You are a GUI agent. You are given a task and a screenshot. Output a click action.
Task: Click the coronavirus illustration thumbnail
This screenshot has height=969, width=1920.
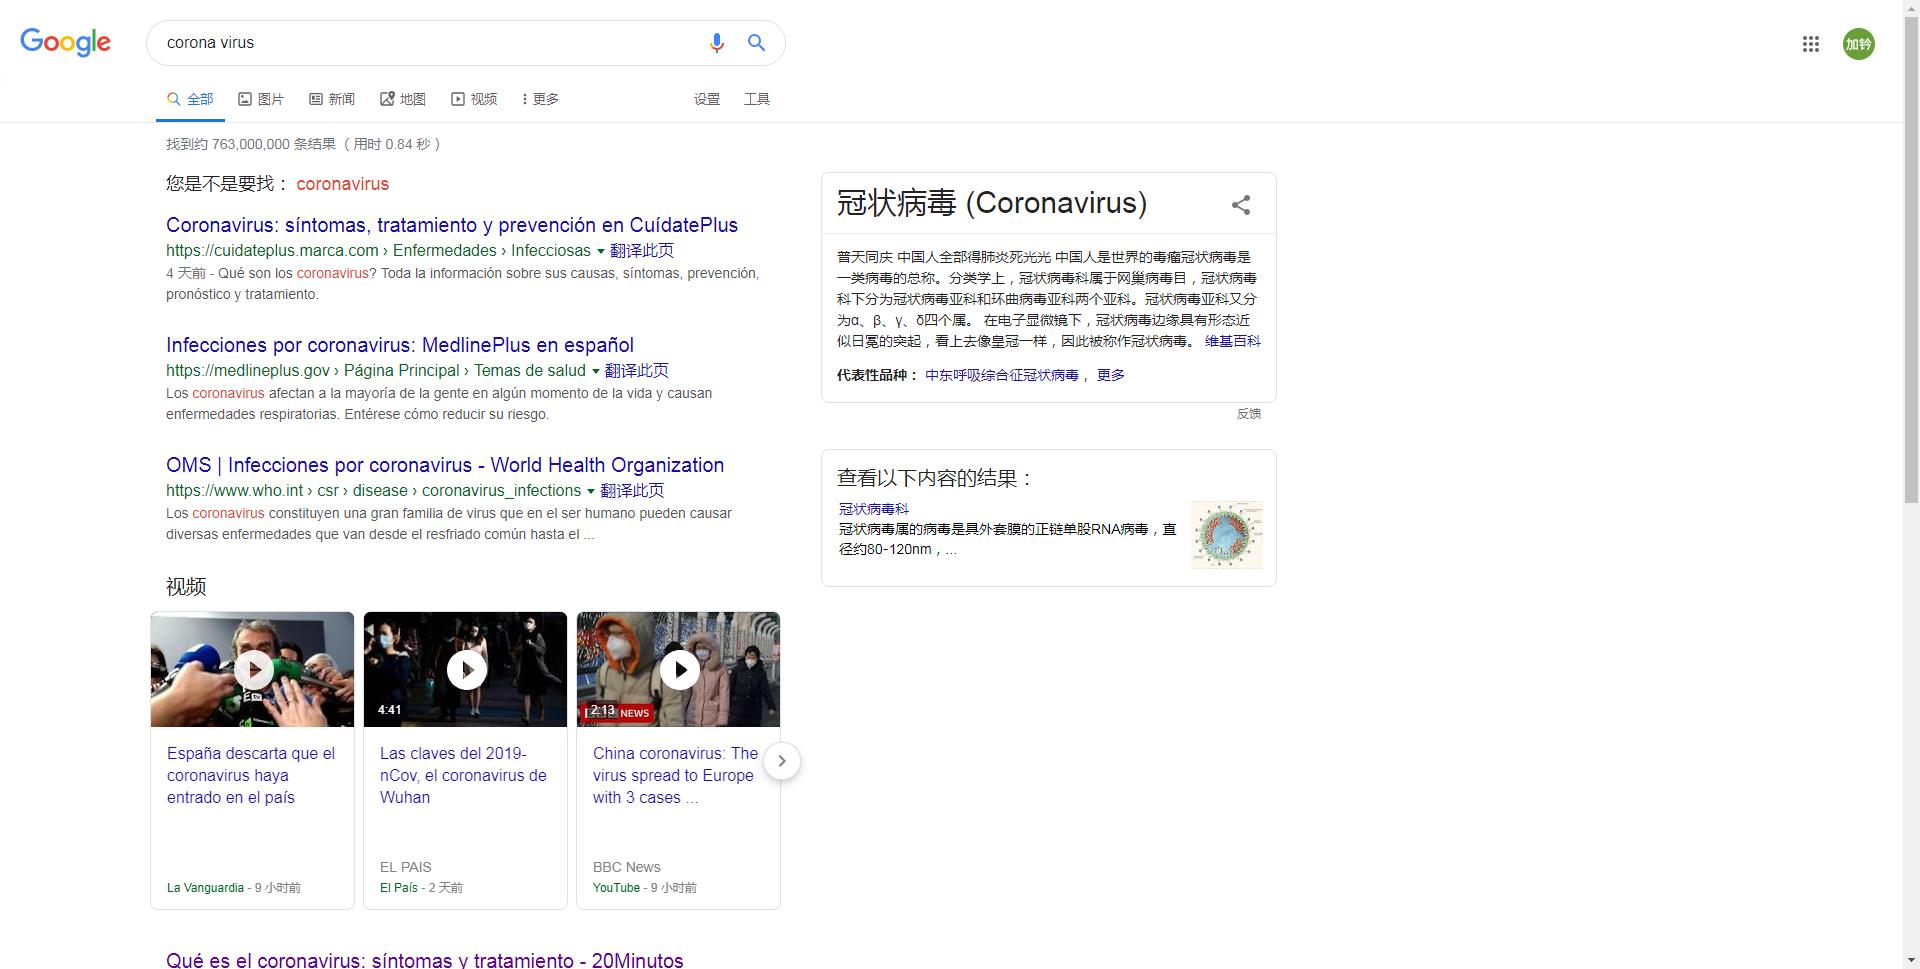[1226, 535]
